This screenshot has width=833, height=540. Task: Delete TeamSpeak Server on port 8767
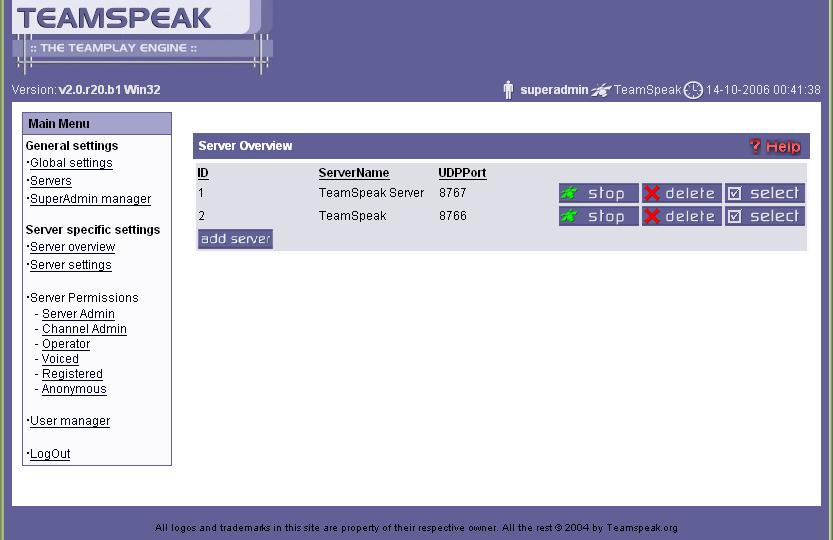[x=682, y=193]
